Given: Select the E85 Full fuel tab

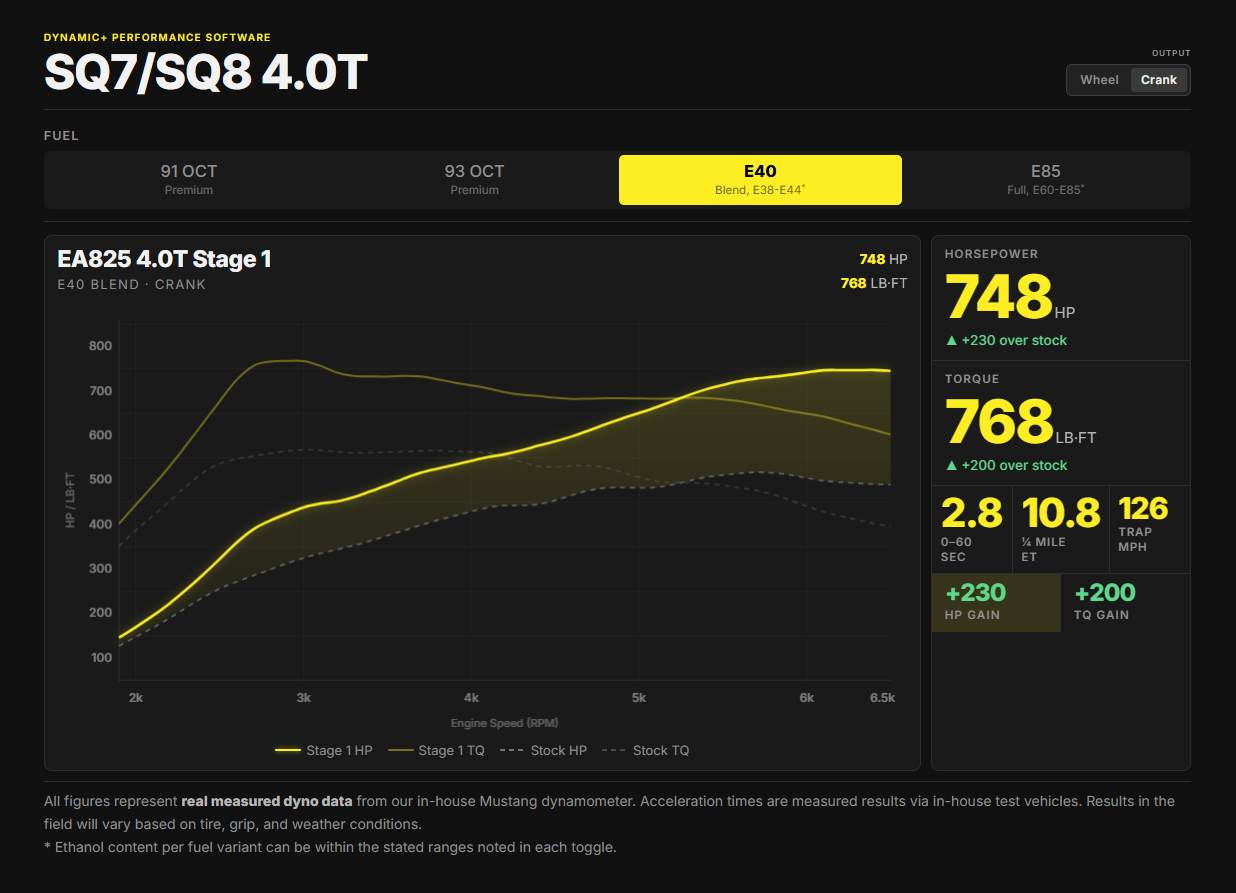Looking at the screenshot, I should pos(1046,180).
